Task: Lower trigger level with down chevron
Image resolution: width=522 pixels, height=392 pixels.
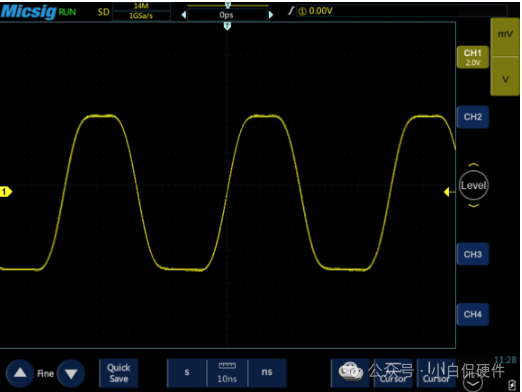Action: point(473,206)
